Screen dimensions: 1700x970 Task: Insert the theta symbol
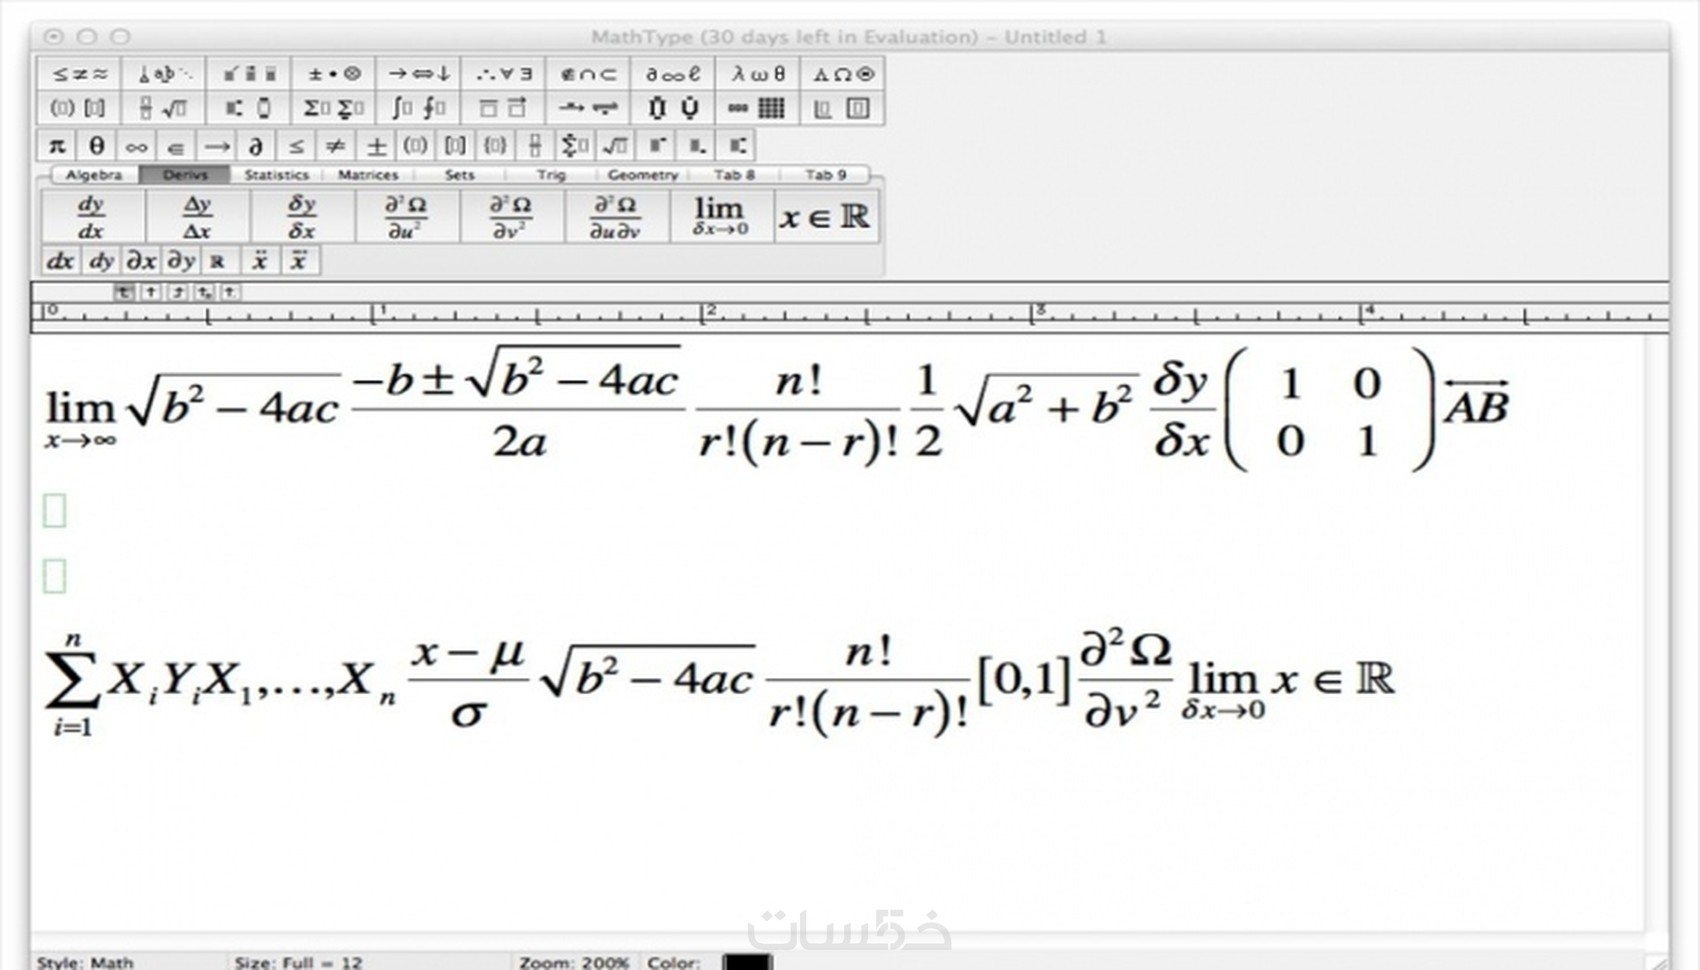coord(96,146)
